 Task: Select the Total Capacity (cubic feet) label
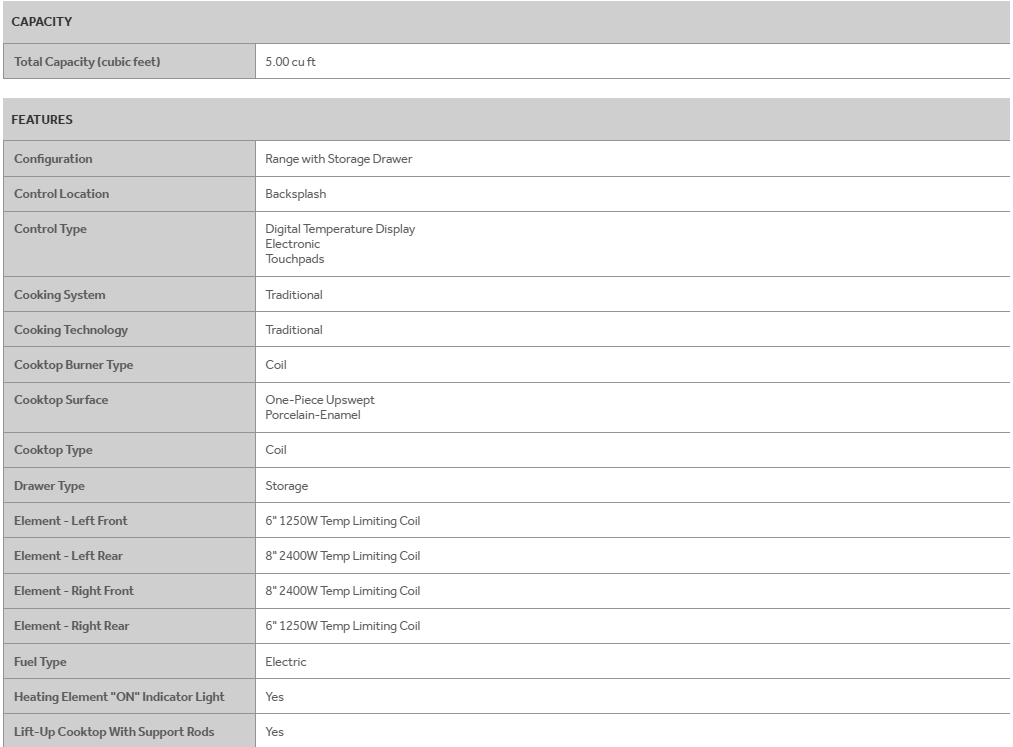[x=87, y=62]
